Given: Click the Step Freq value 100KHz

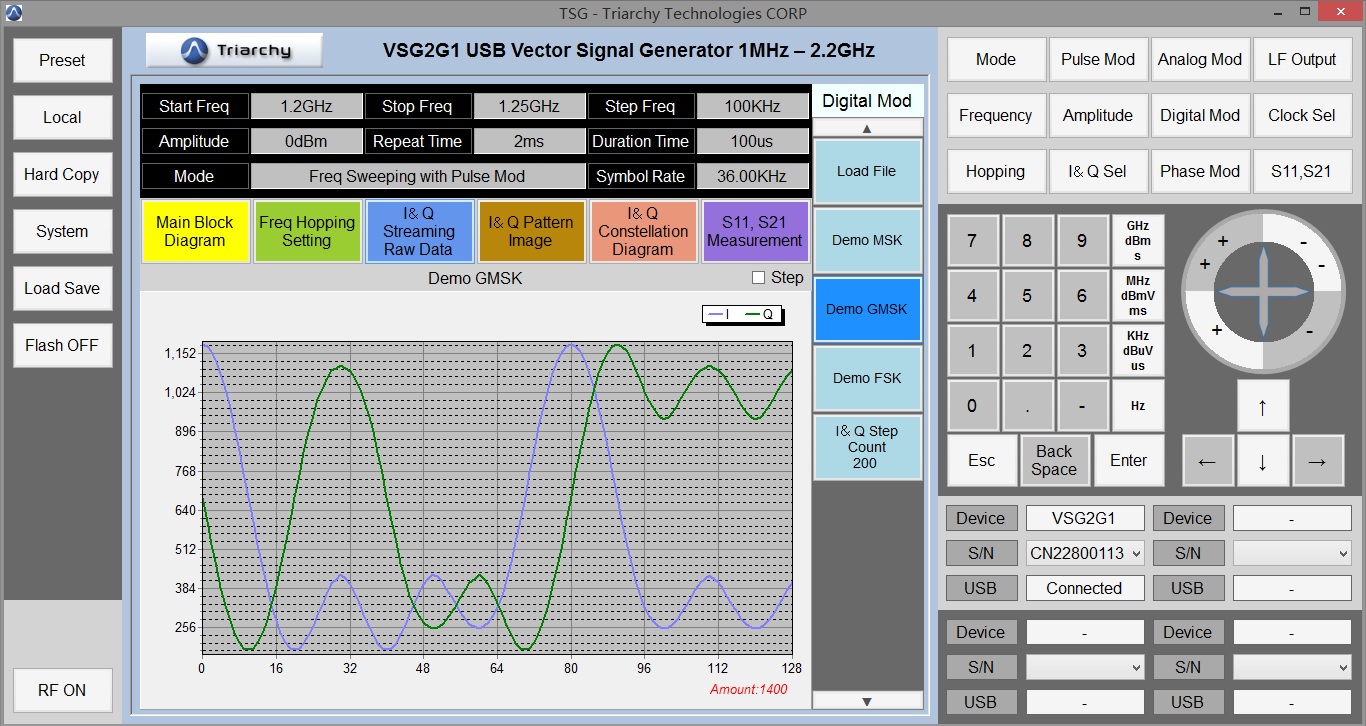Looking at the screenshot, I should [x=752, y=106].
